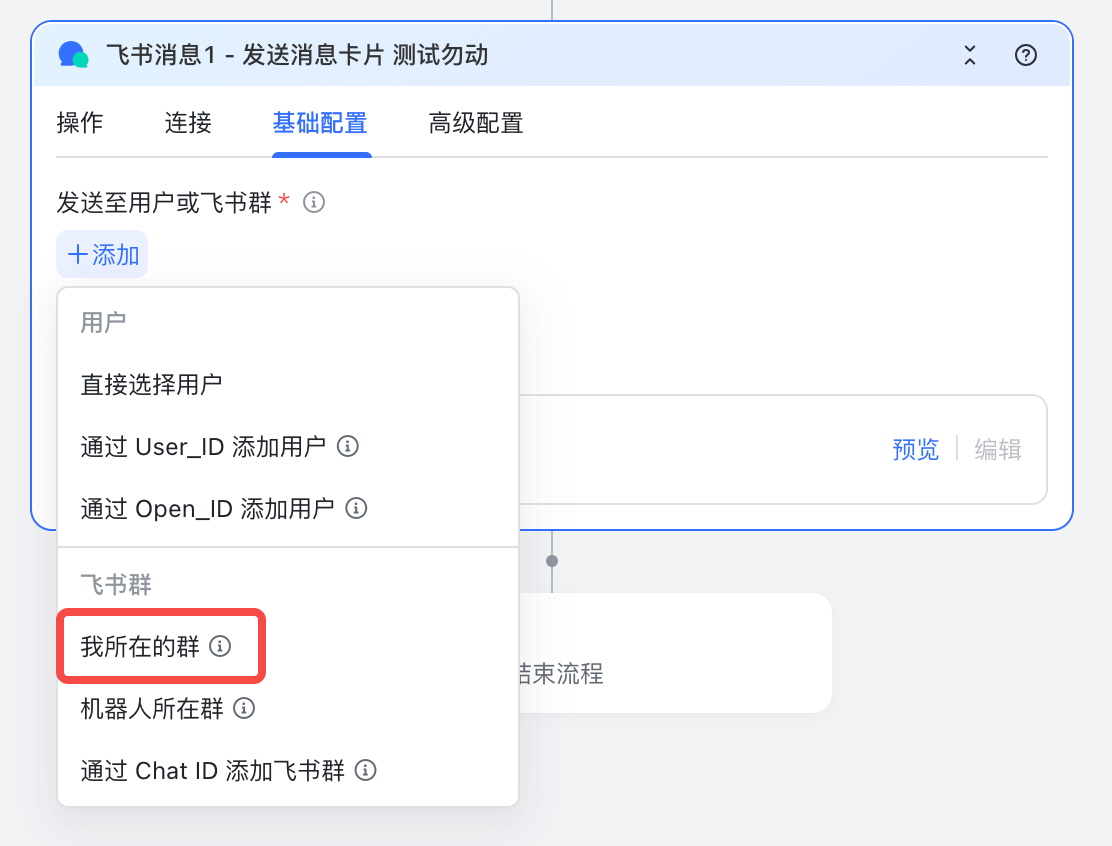Click the 编辑 link
The image size is (1112, 846).
(x=998, y=449)
